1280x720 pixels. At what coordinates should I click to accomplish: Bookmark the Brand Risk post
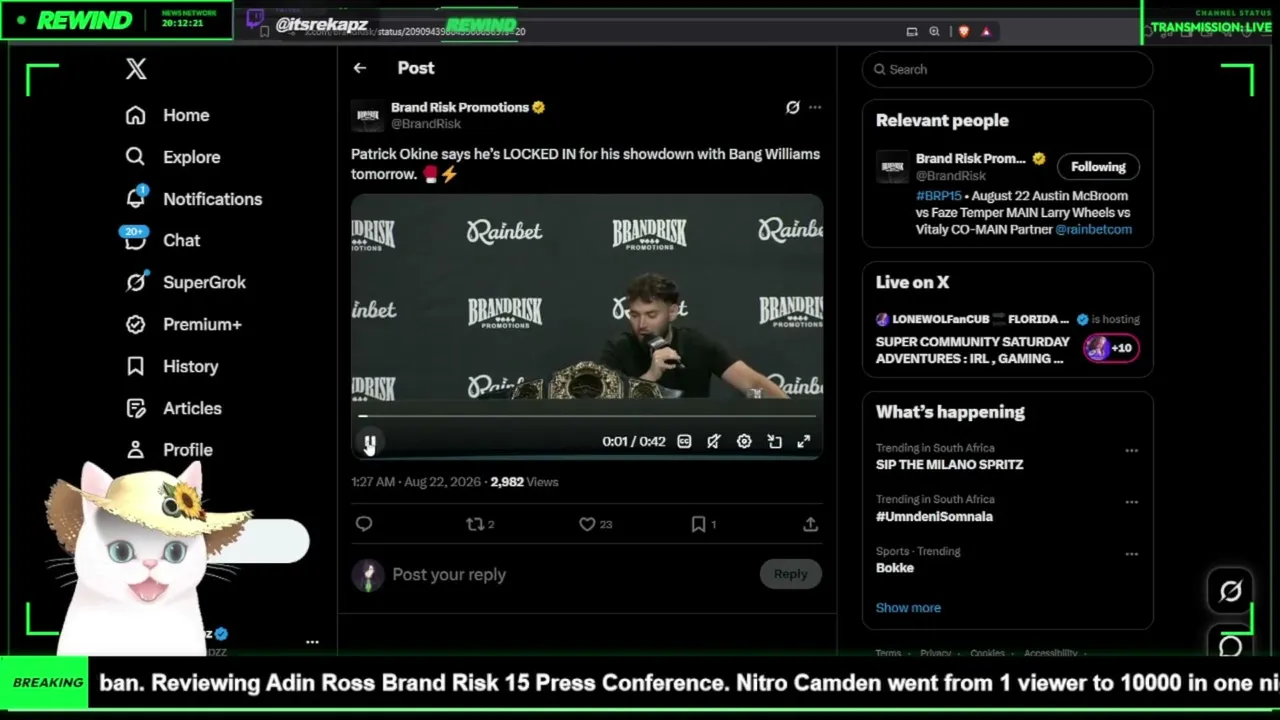point(703,524)
